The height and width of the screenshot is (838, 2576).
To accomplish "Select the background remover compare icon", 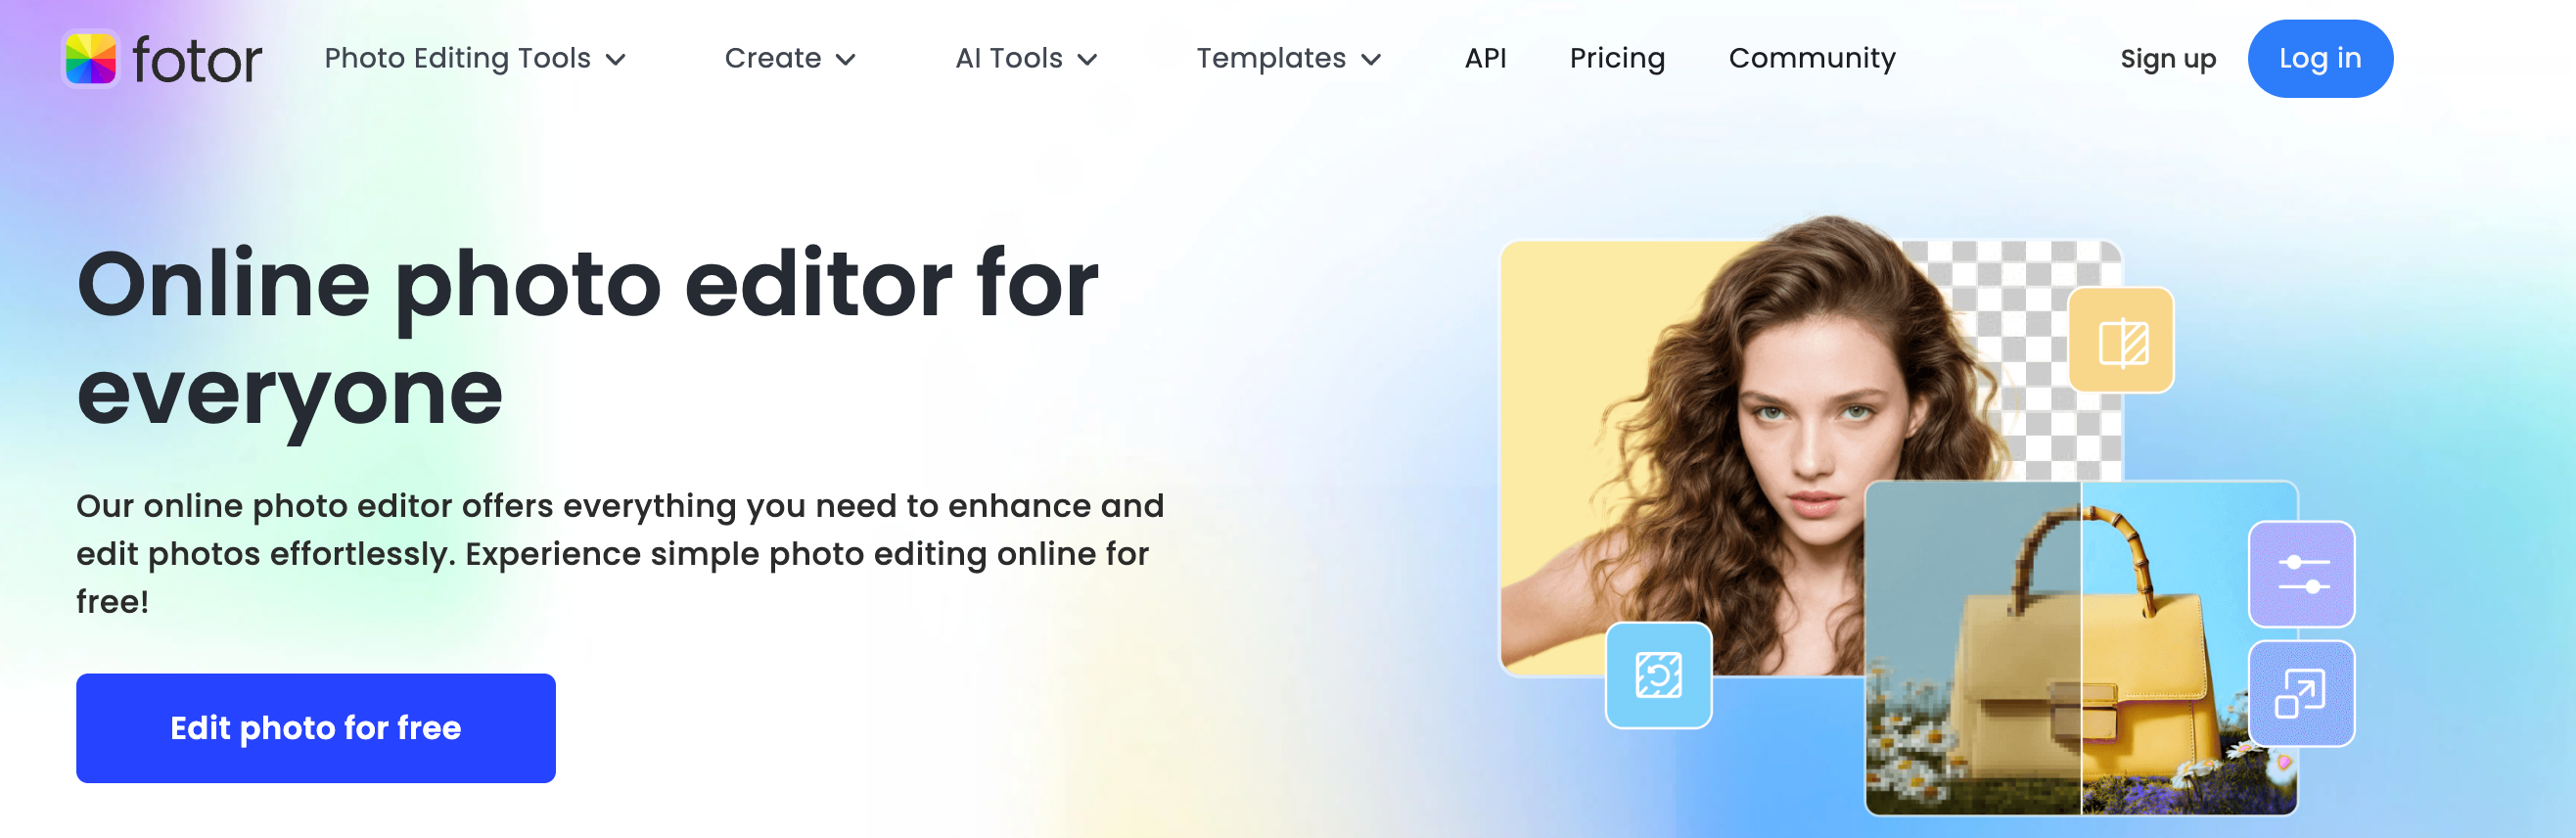I will click(x=2121, y=341).
